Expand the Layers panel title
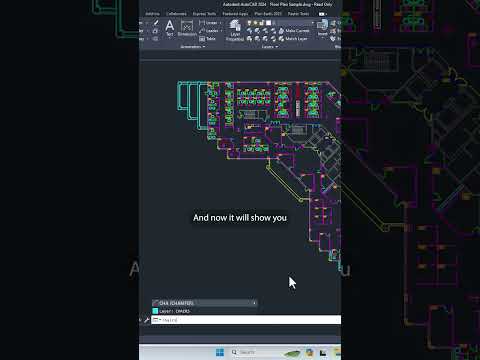Viewport: 480px width, 360px height. click(x=269, y=47)
